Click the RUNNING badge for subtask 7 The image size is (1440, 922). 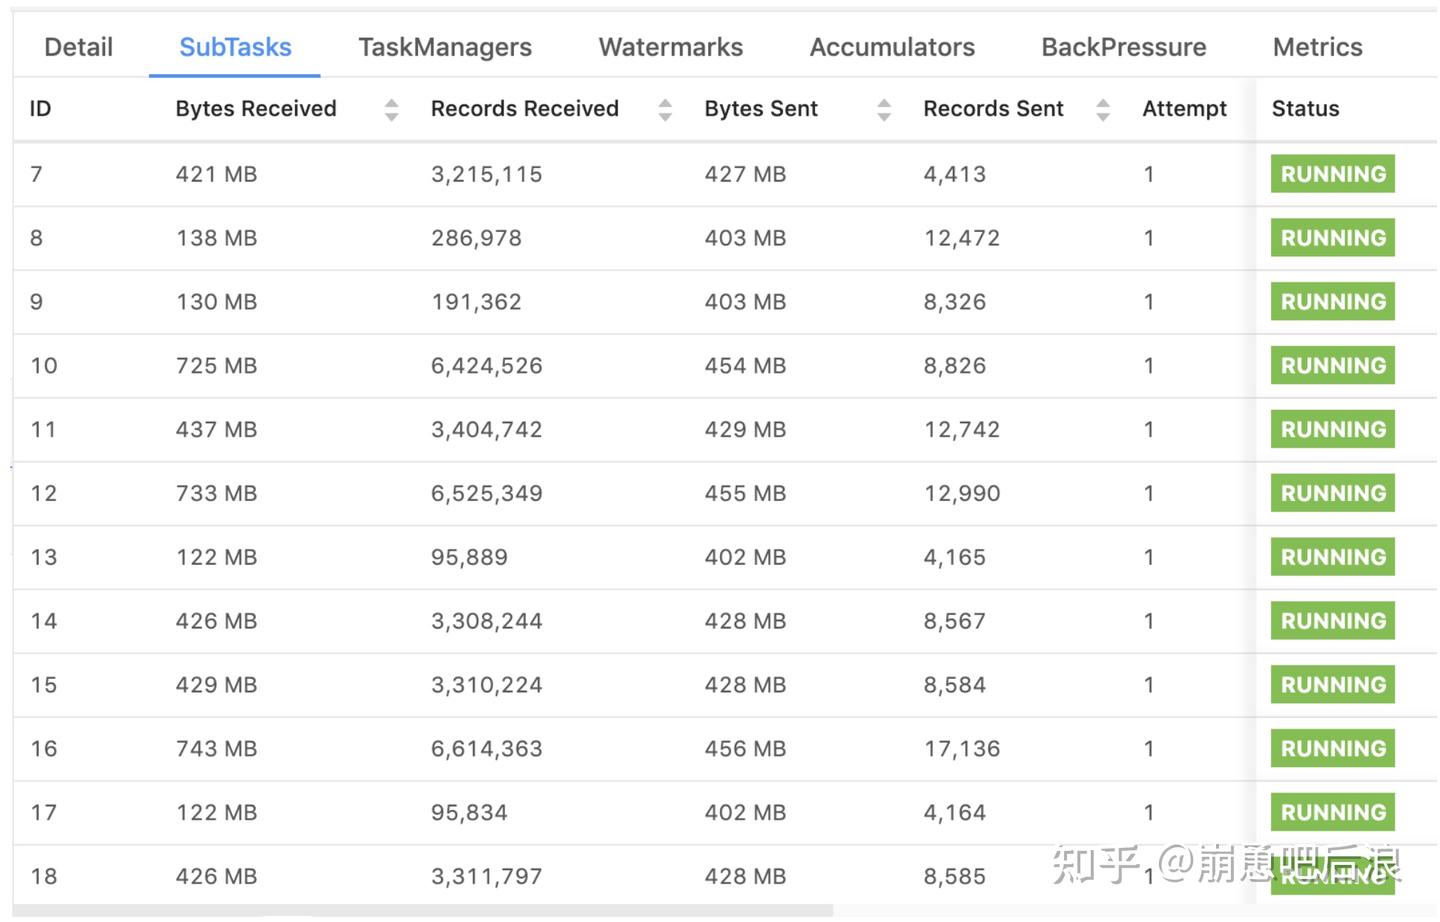click(x=1332, y=173)
